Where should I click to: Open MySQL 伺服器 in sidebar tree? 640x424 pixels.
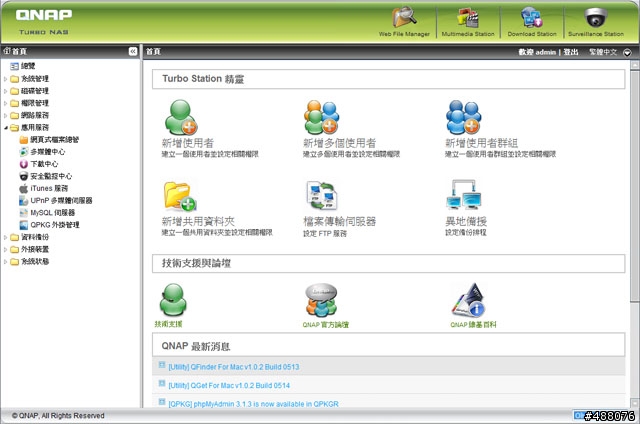47,213
